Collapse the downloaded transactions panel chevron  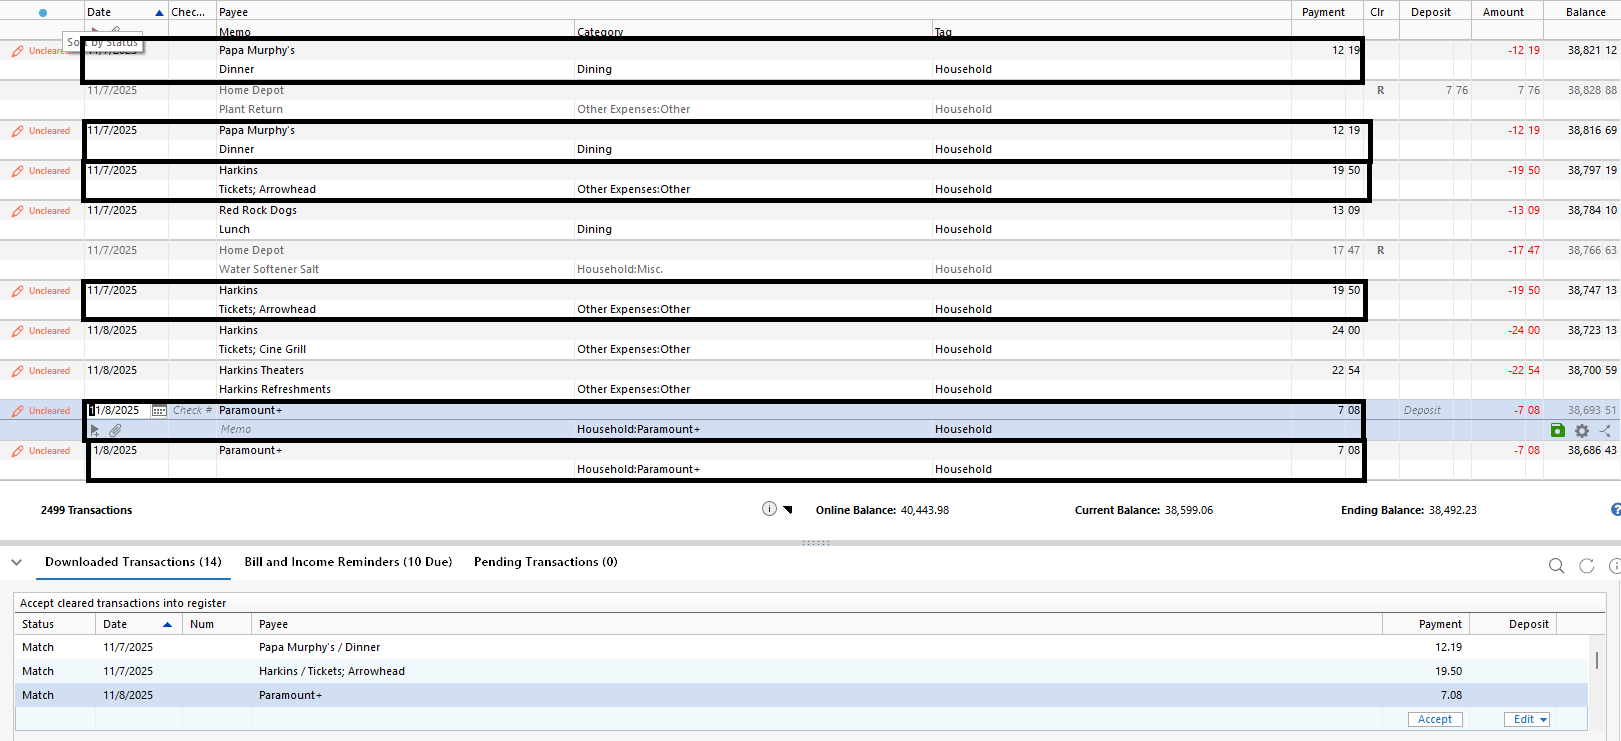(16, 562)
